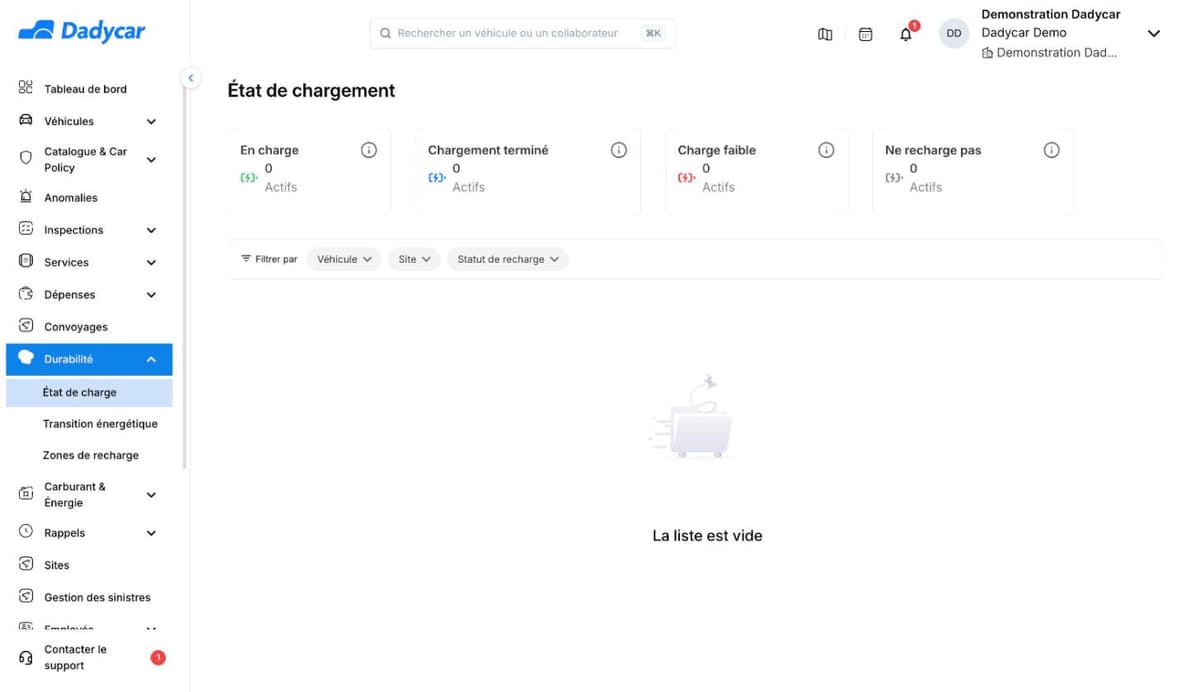Expand the Carburant & Énergie chevron
This screenshot has height=692, width=1200.
click(x=151, y=495)
